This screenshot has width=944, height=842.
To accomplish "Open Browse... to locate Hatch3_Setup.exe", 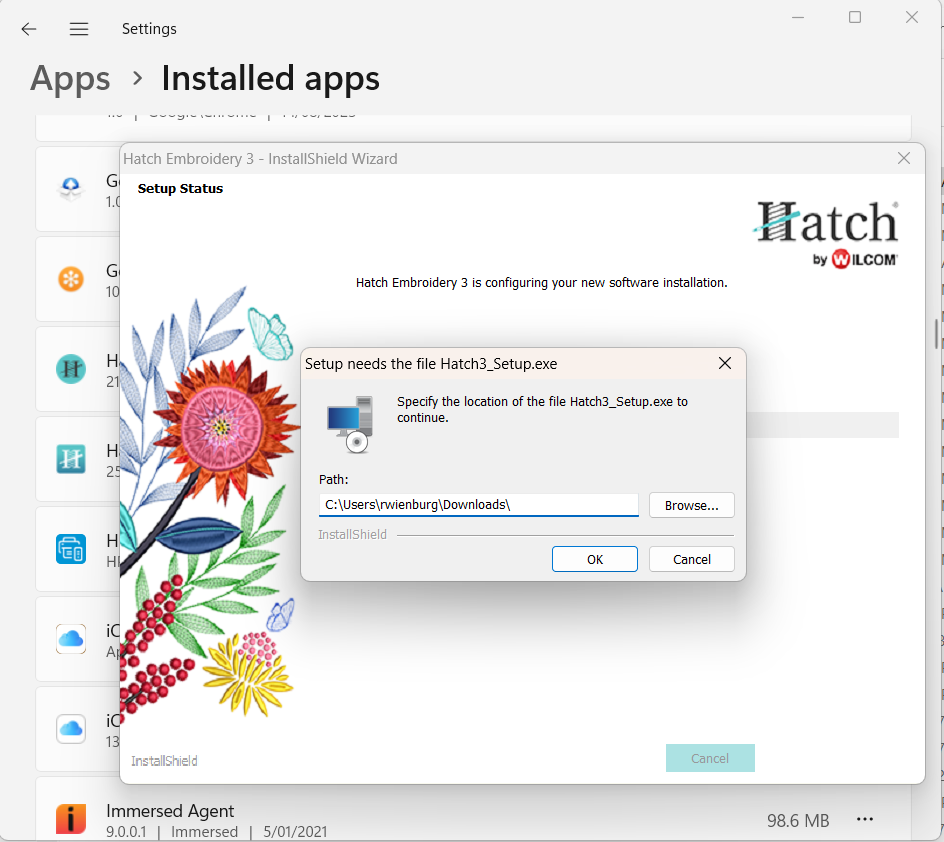I will tap(691, 505).
